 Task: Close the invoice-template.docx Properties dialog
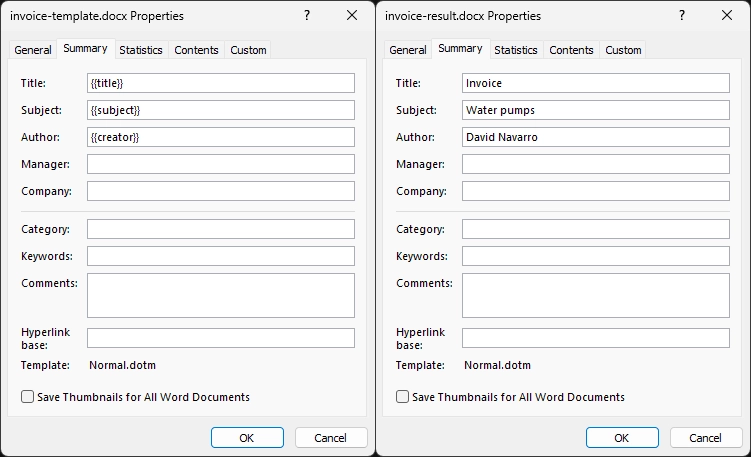click(x=352, y=15)
